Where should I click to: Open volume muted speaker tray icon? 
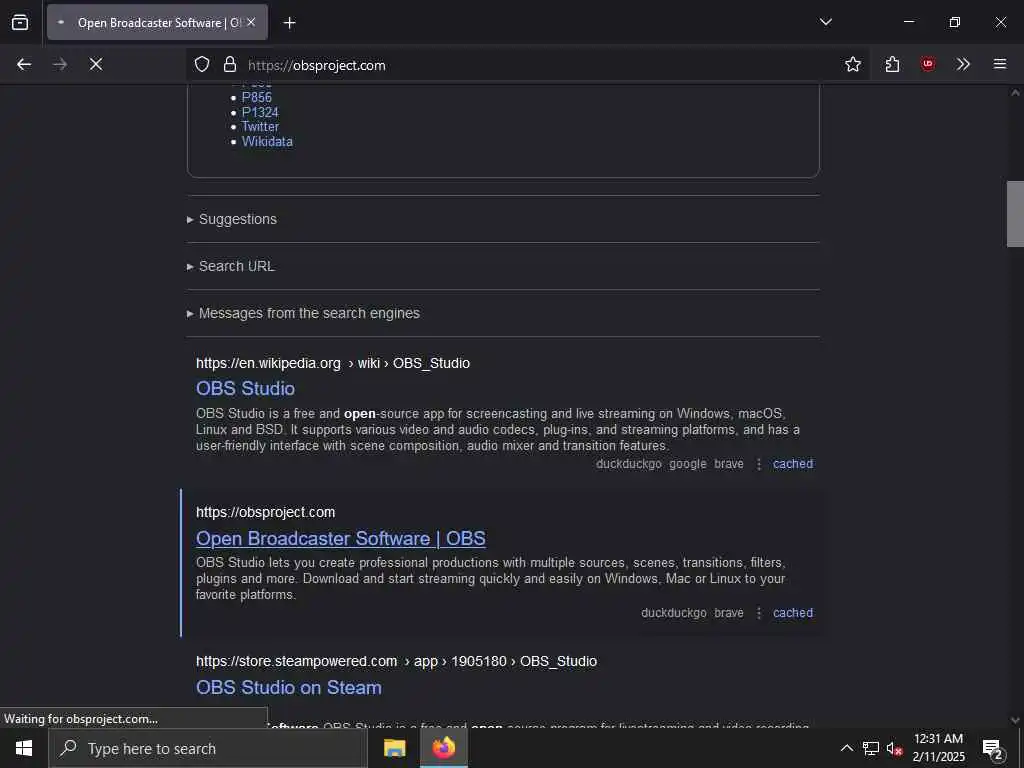[x=894, y=748]
